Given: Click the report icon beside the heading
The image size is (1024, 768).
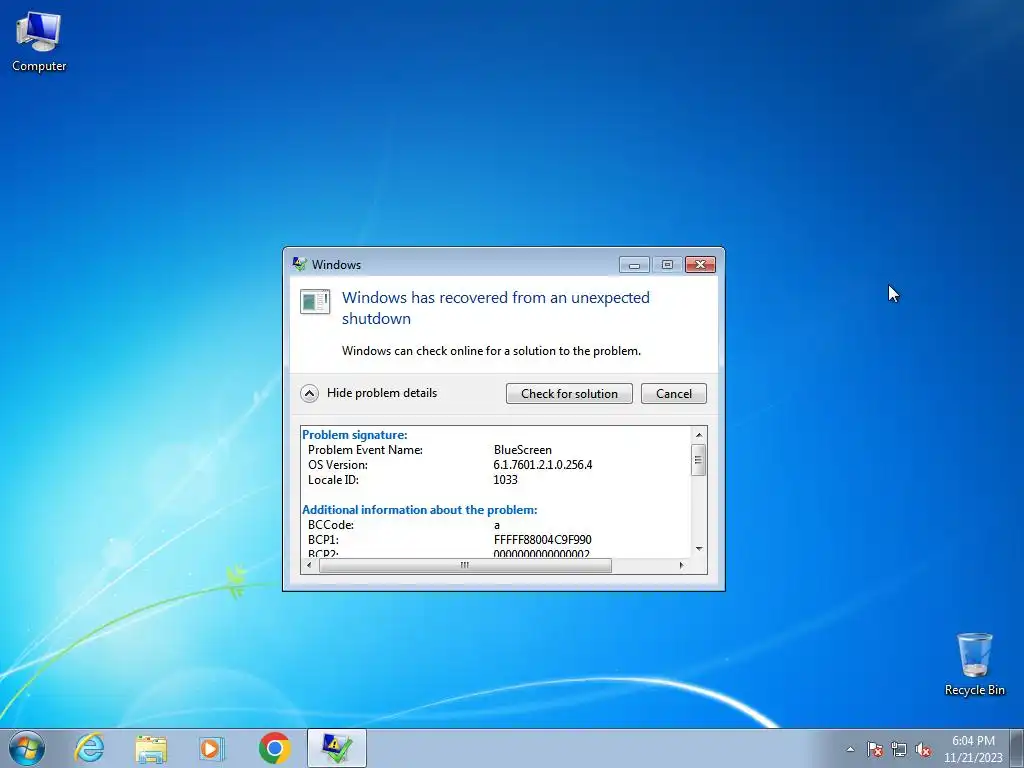Looking at the screenshot, I should pos(315,302).
